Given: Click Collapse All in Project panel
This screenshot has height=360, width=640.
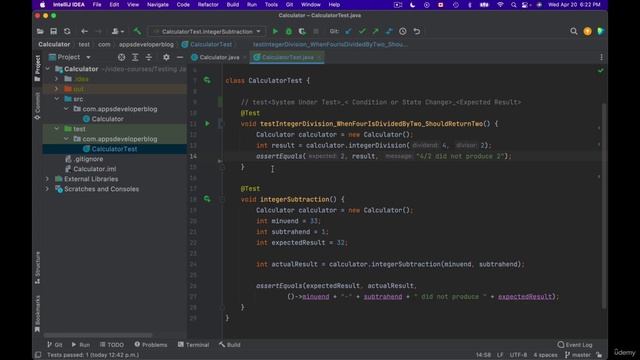Looking at the screenshot, I should [x=149, y=58].
